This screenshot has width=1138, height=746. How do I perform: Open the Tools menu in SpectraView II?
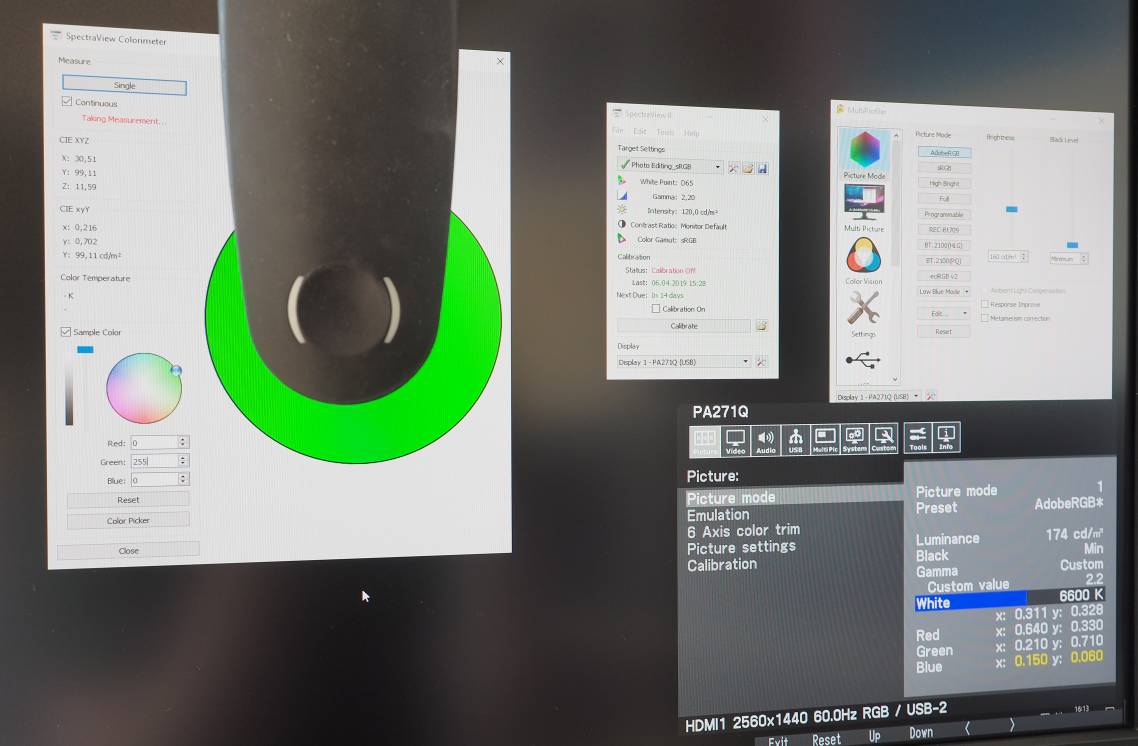click(665, 132)
